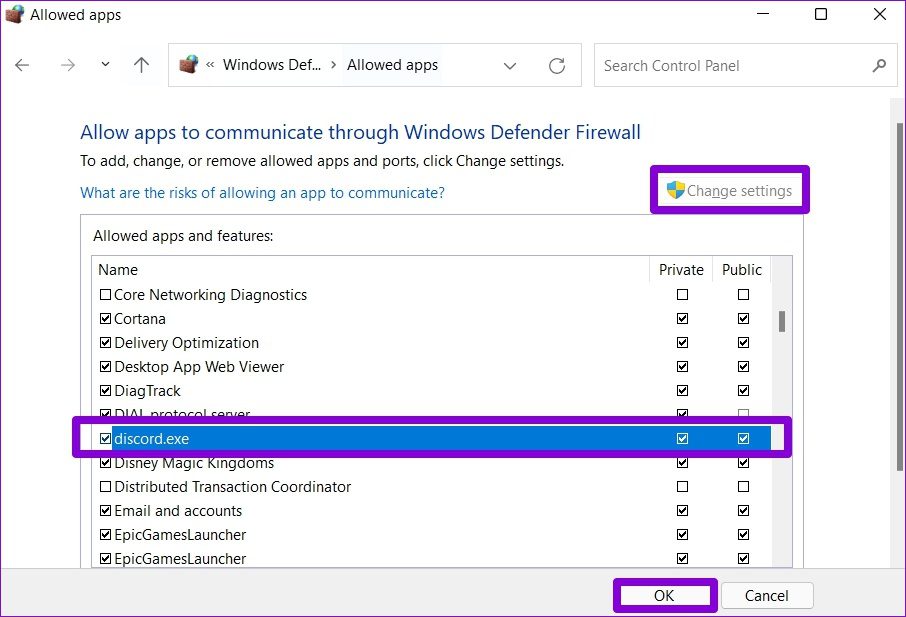Expand the recent navigation history chevron
The width and height of the screenshot is (906, 617).
point(104,65)
